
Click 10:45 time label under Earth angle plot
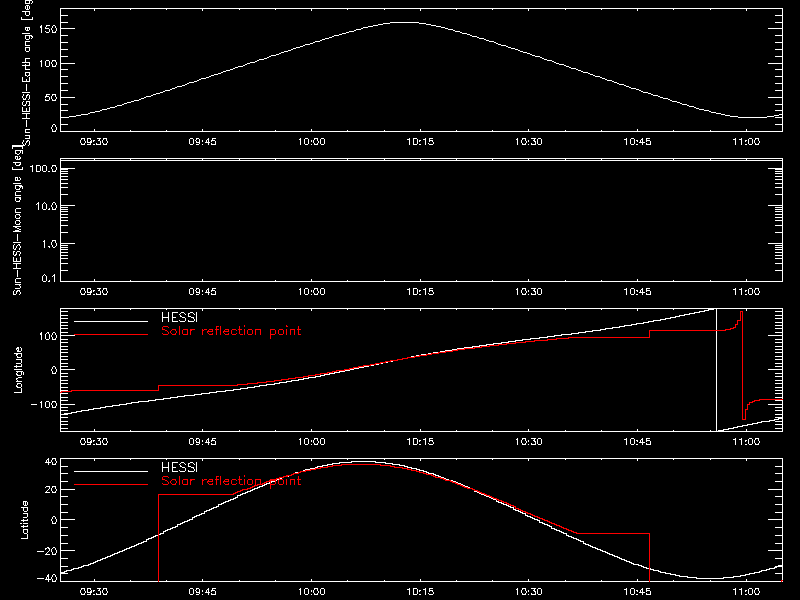click(x=637, y=142)
